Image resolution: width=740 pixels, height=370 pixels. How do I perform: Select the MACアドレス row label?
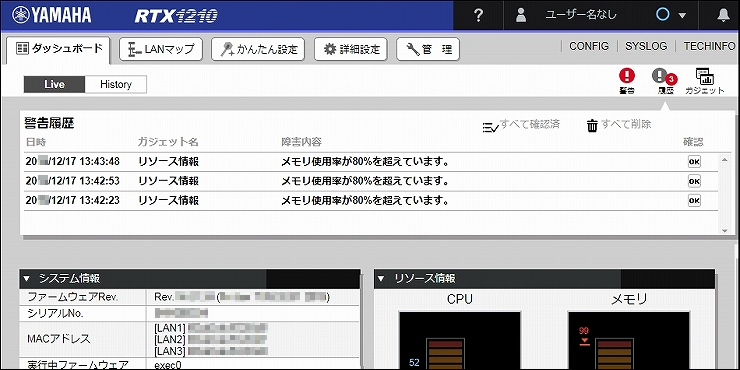tap(59, 339)
